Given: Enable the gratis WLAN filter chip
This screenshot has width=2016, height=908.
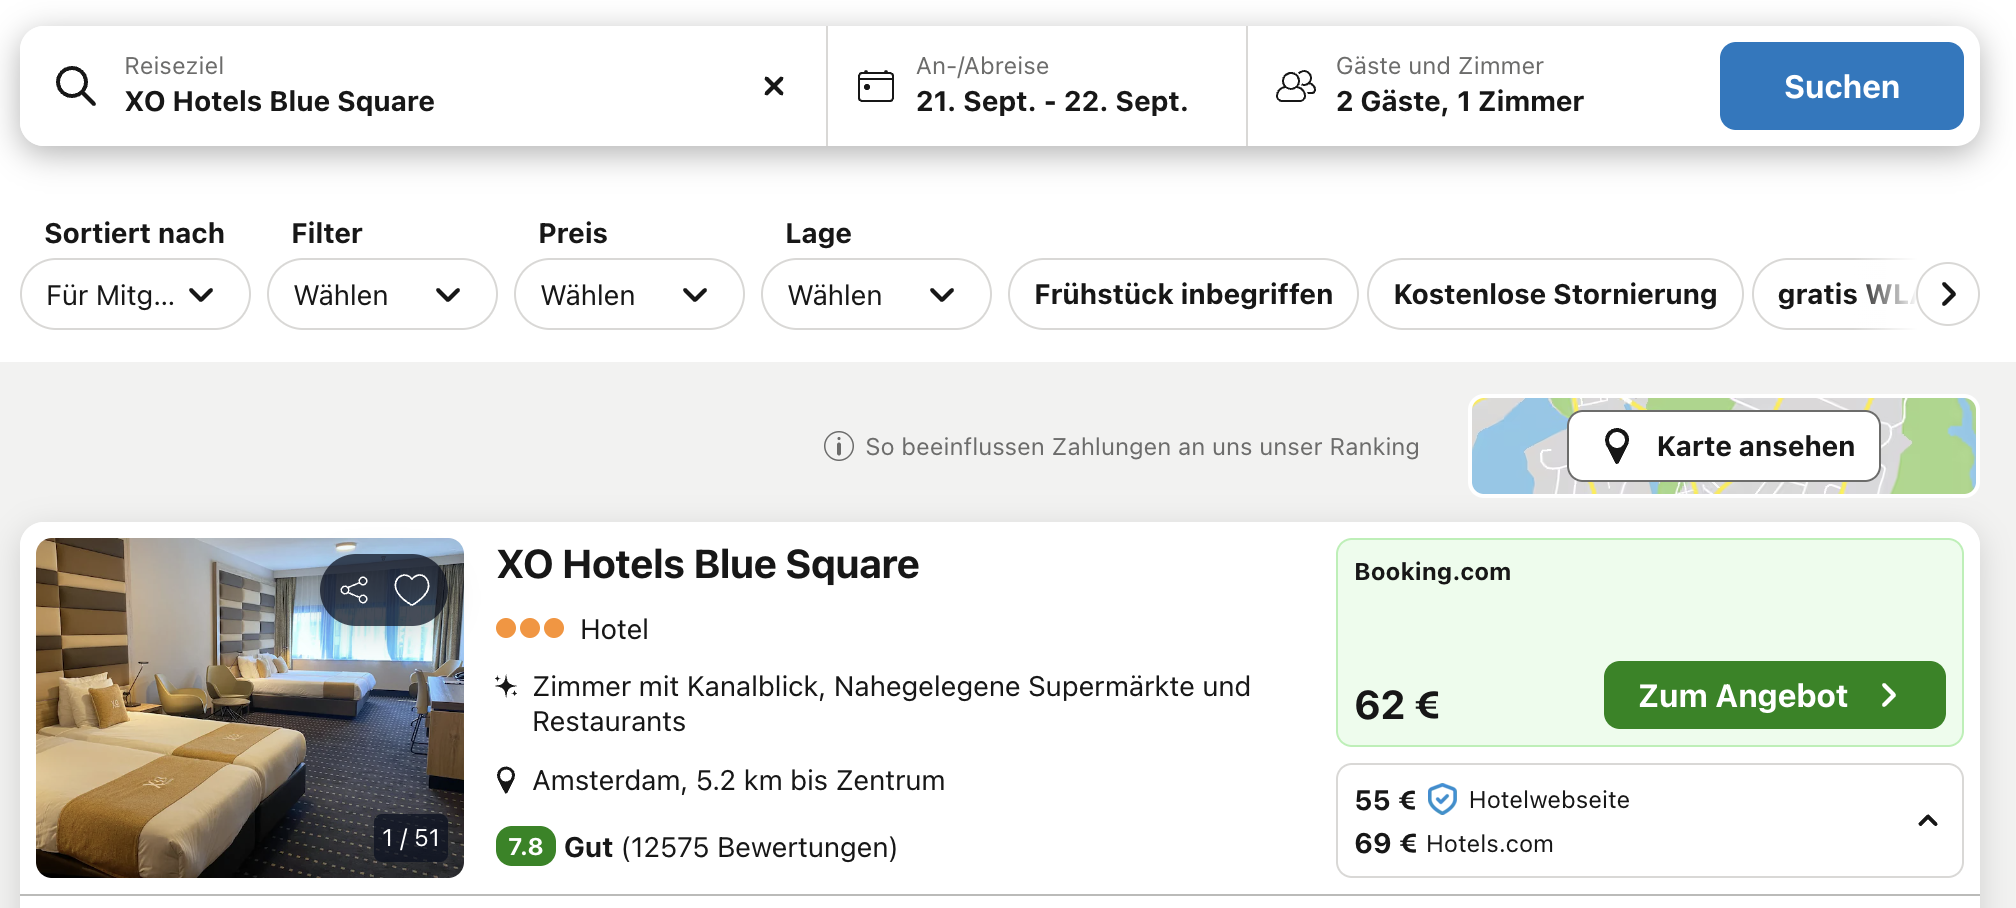Looking at the screenshot, I should point(1836,294).
